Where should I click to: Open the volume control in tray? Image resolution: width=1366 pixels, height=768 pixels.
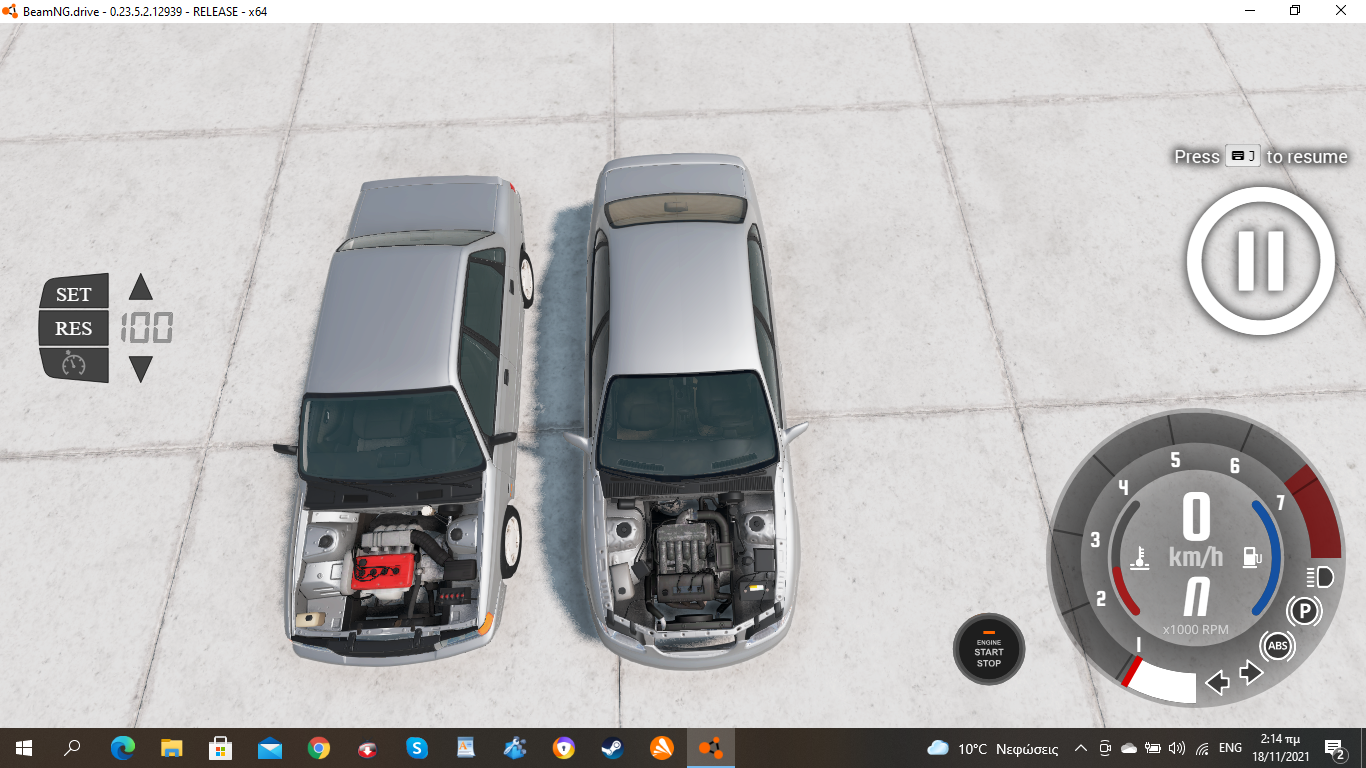tap(1176, 748)
